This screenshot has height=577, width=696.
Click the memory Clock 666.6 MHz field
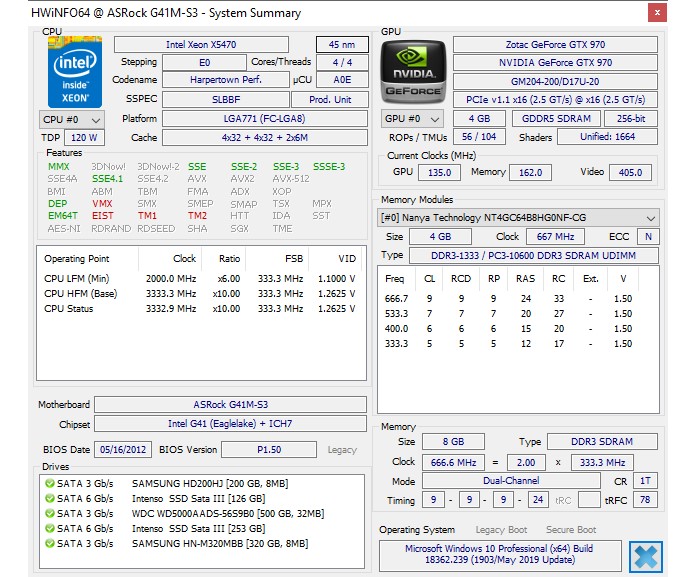453,462
